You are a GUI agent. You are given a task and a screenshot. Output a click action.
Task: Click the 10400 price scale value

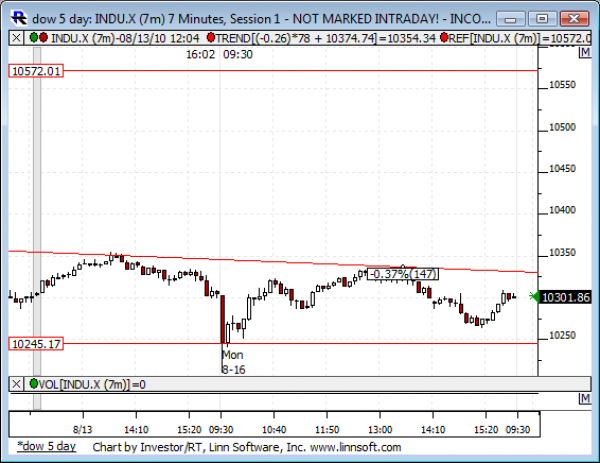coord(562,210)
